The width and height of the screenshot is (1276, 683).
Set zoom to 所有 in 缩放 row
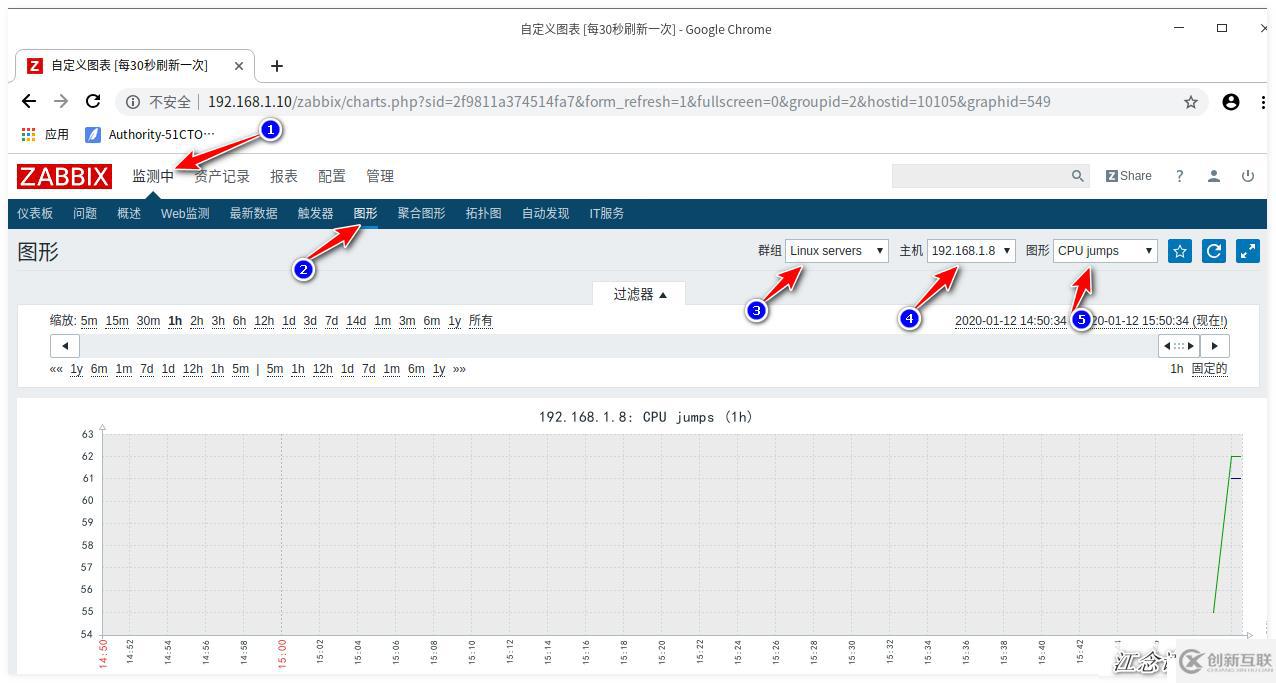[481, 321]
